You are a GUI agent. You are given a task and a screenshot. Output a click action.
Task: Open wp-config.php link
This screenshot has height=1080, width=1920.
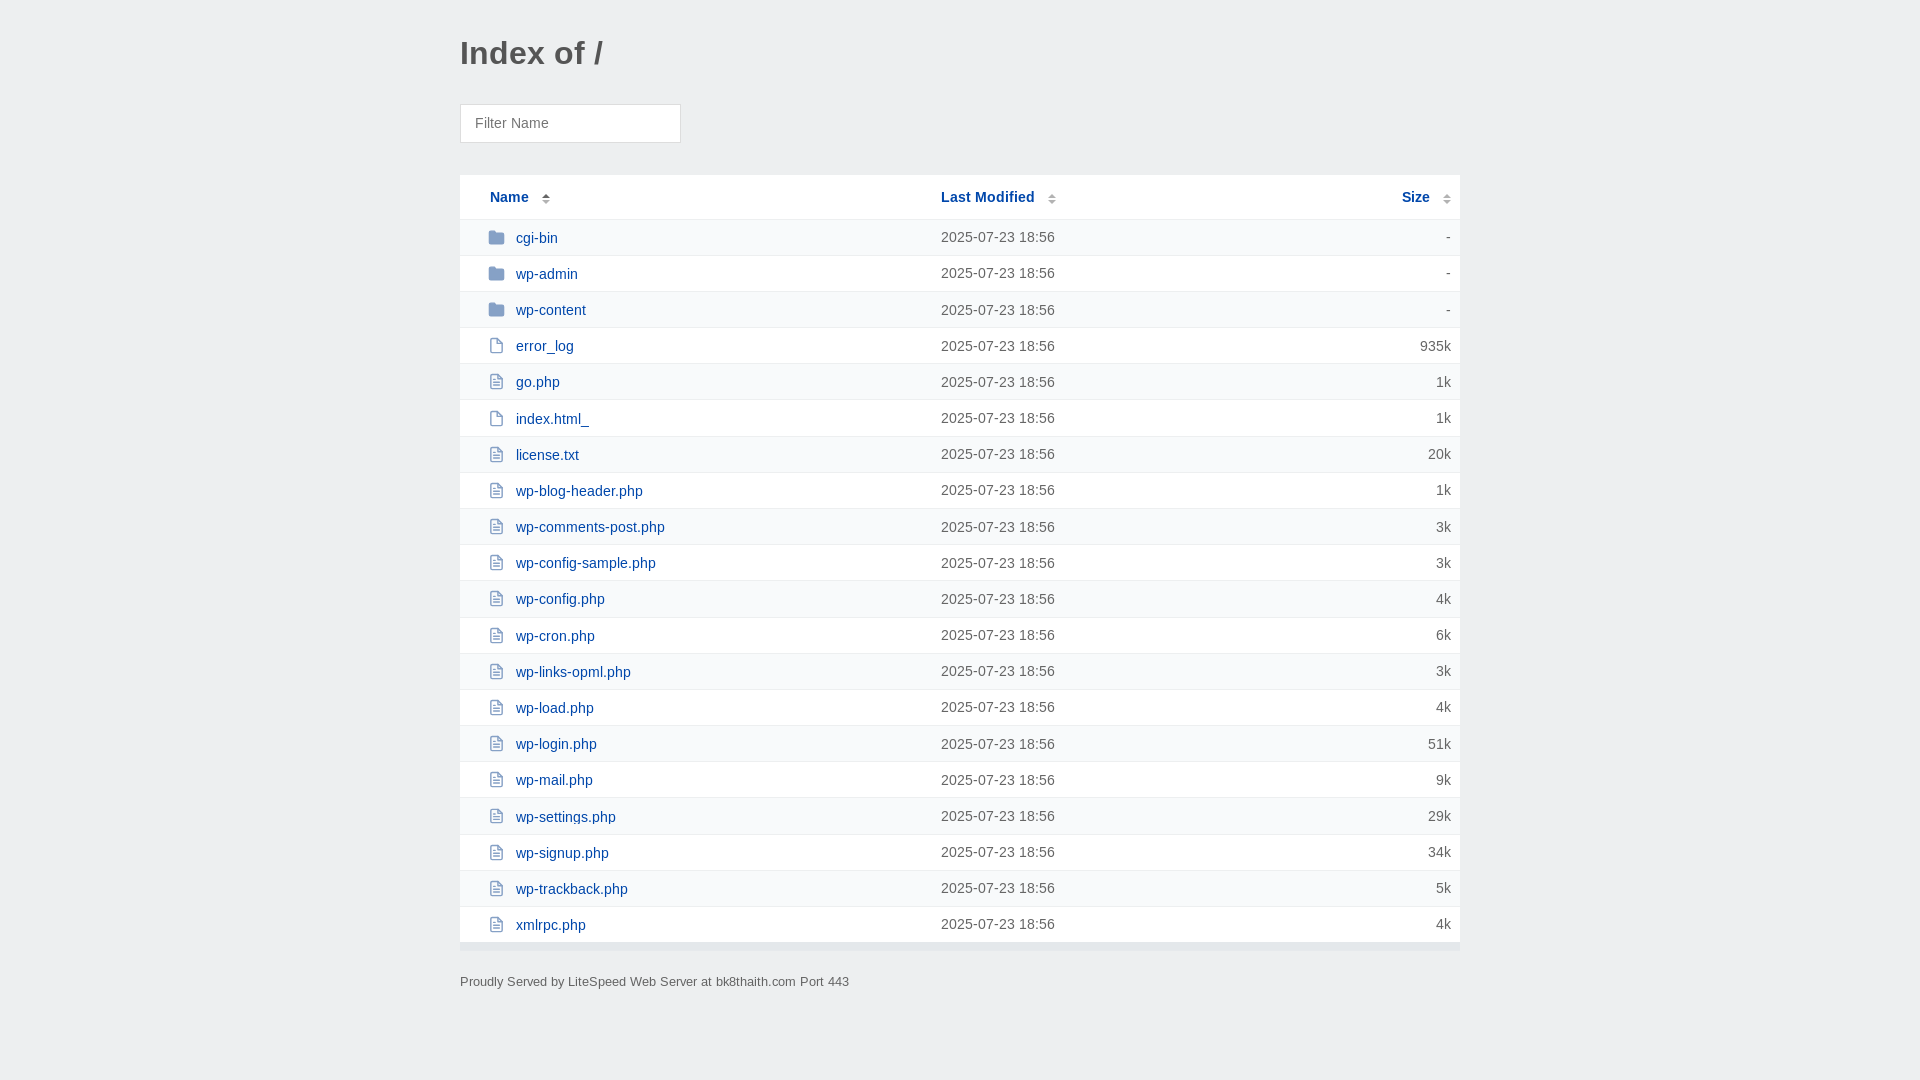[560, 599]
